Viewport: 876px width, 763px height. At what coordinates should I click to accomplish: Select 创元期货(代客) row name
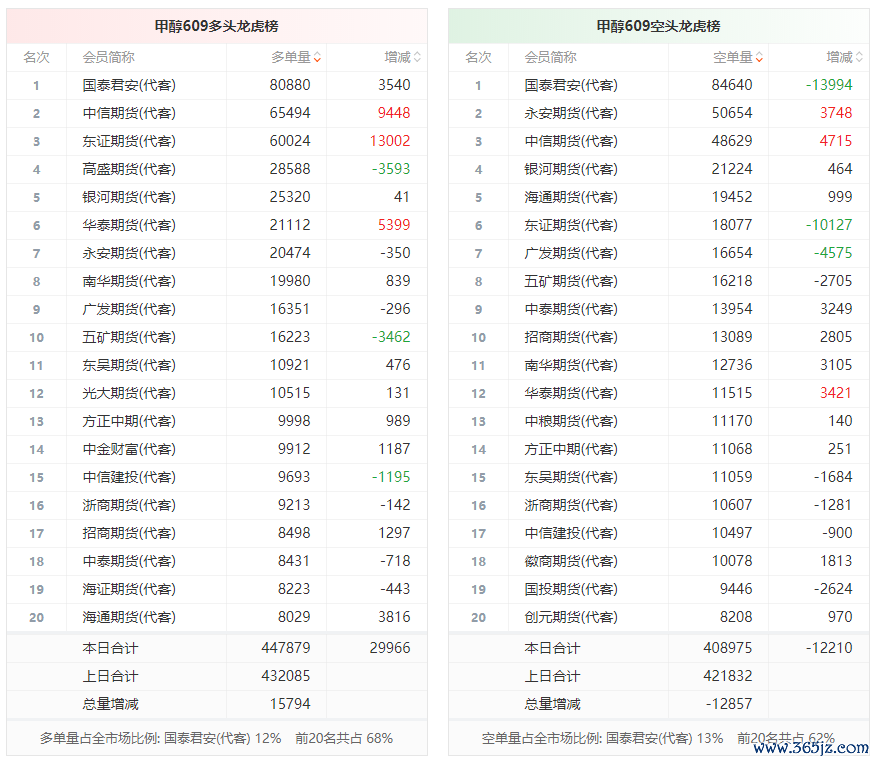[571, 617]
